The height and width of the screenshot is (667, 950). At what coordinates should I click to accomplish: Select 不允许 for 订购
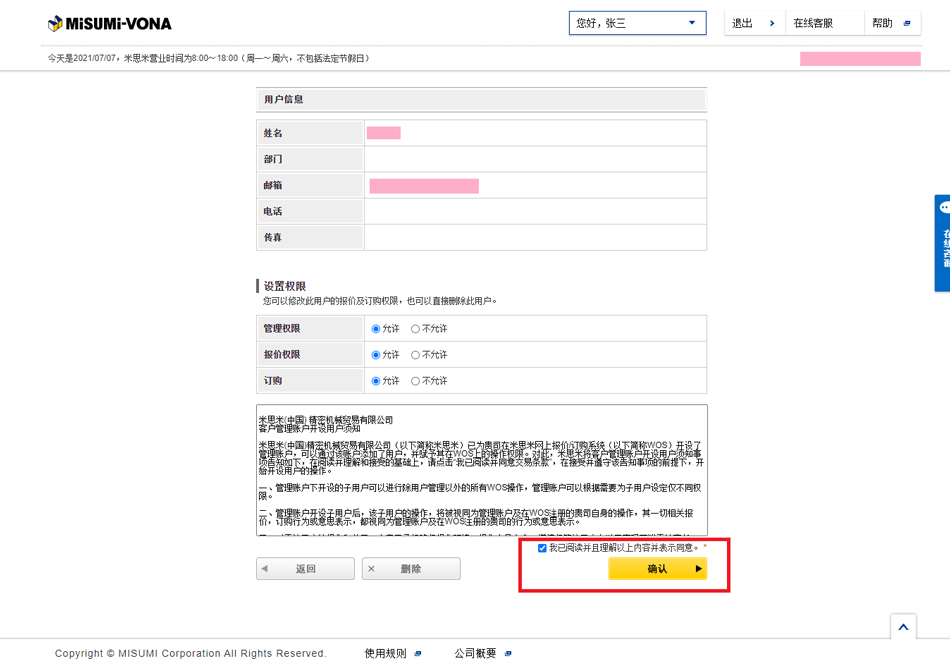pos(416,381)
